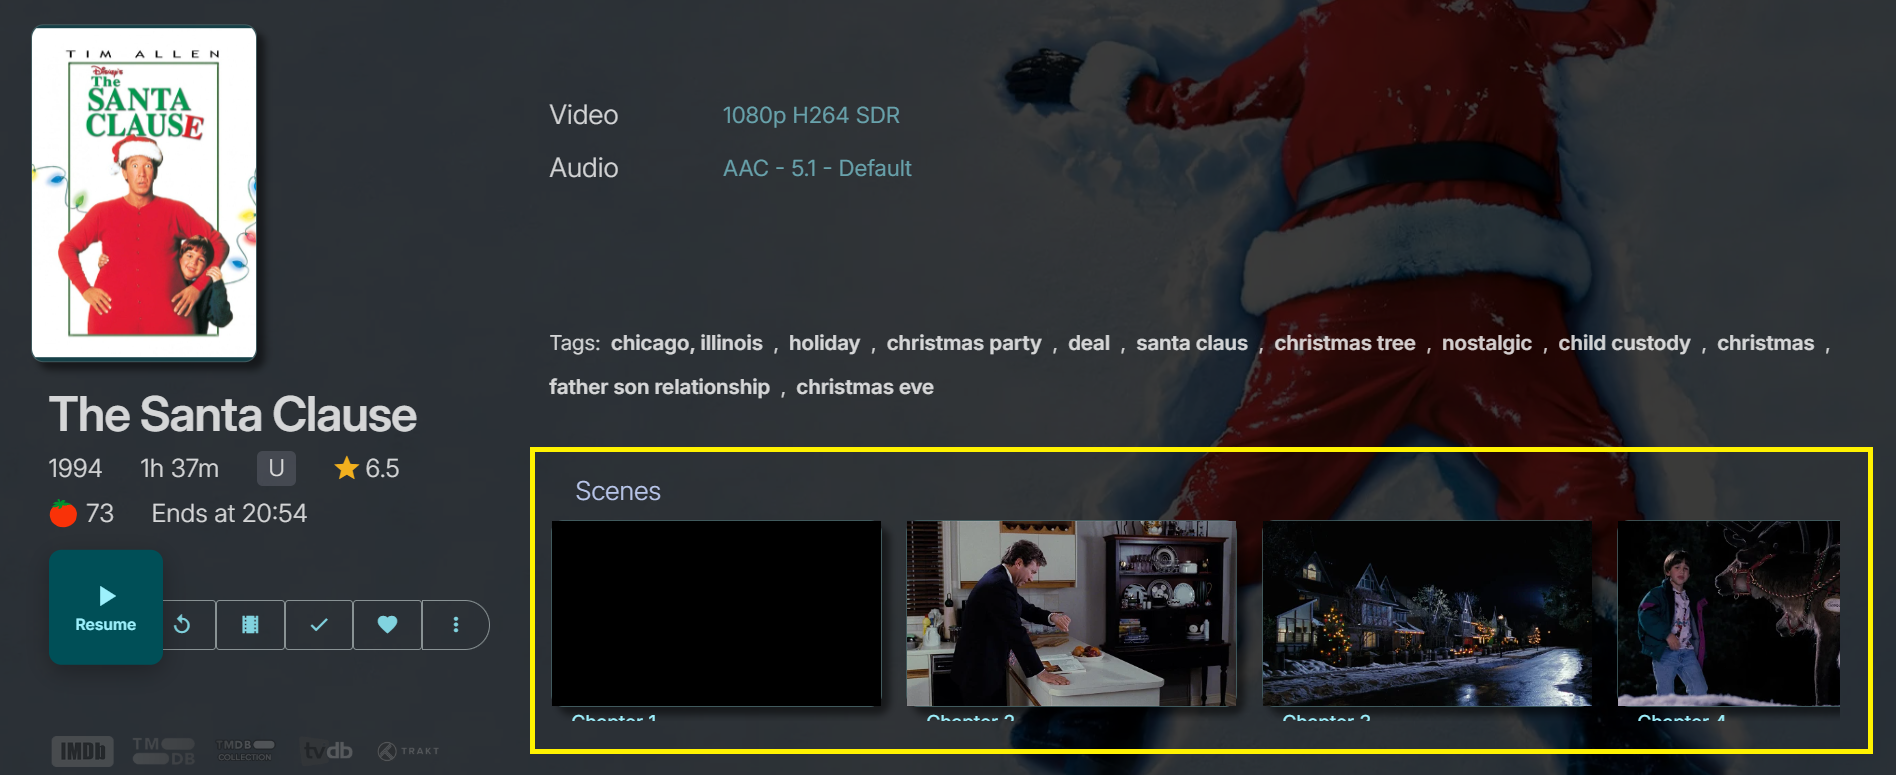Click the 'santa claus' tag
Viewport: 1896px width, 775px height.
point(1191,344)
